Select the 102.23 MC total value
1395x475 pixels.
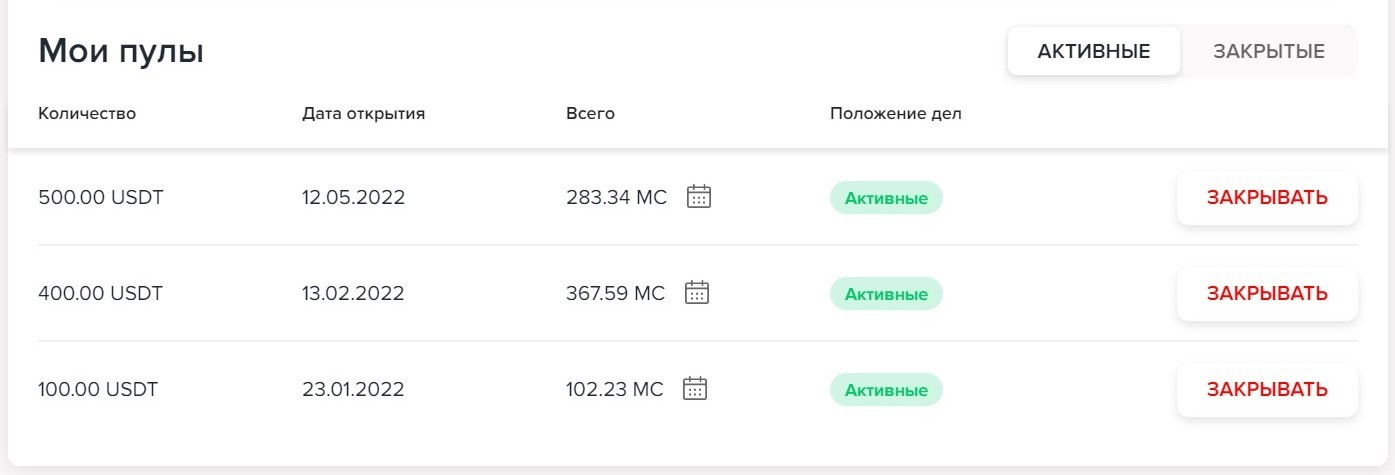614,389
